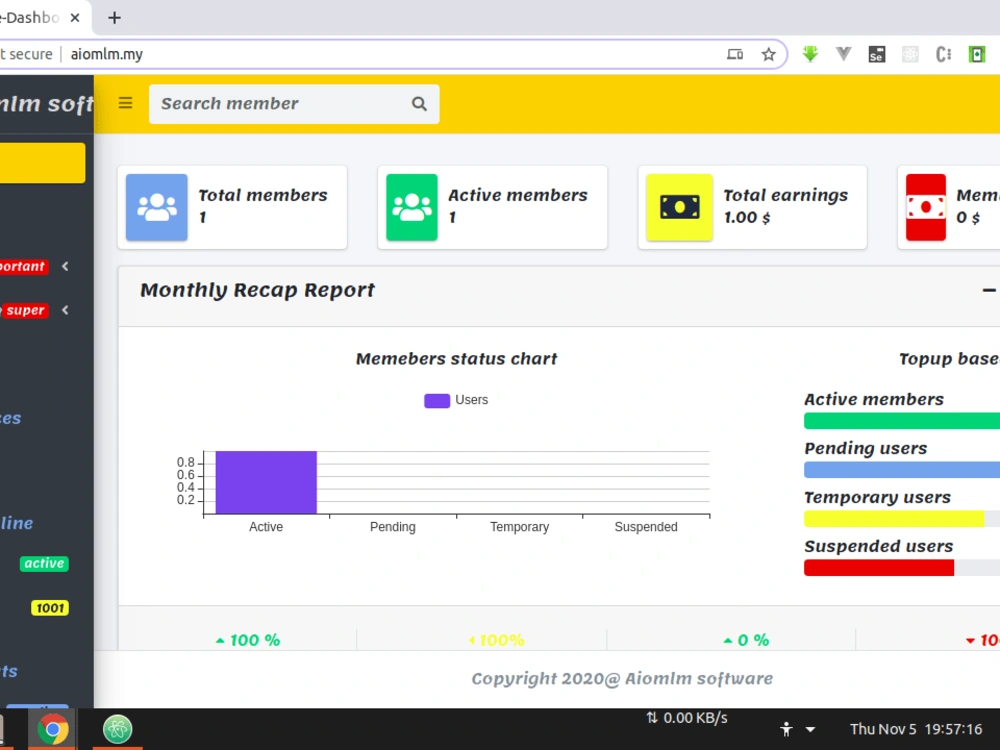Click the Active members card label
Screen dimensions: 1000x750
[518, 195]
